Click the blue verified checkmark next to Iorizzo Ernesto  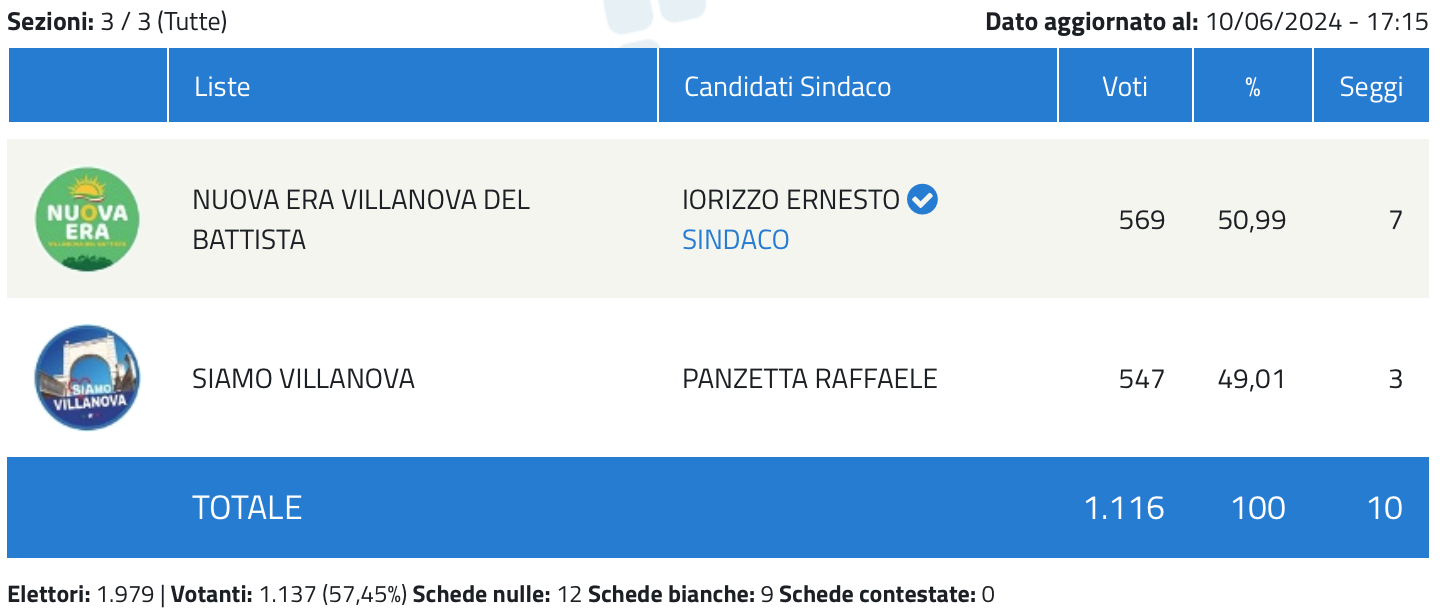click(x=922, y=200)
